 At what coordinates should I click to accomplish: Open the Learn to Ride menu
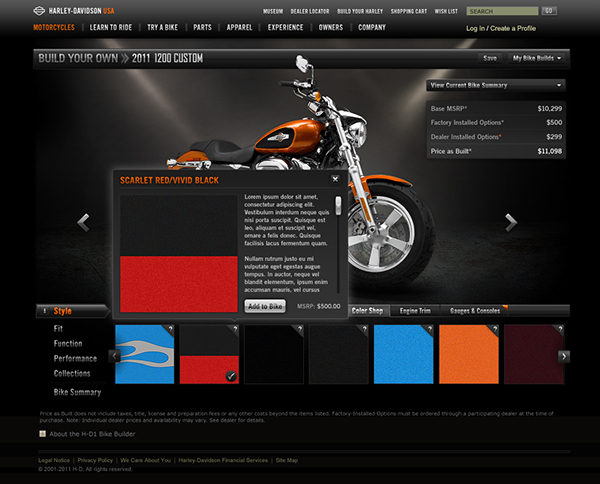pos(111,27)
